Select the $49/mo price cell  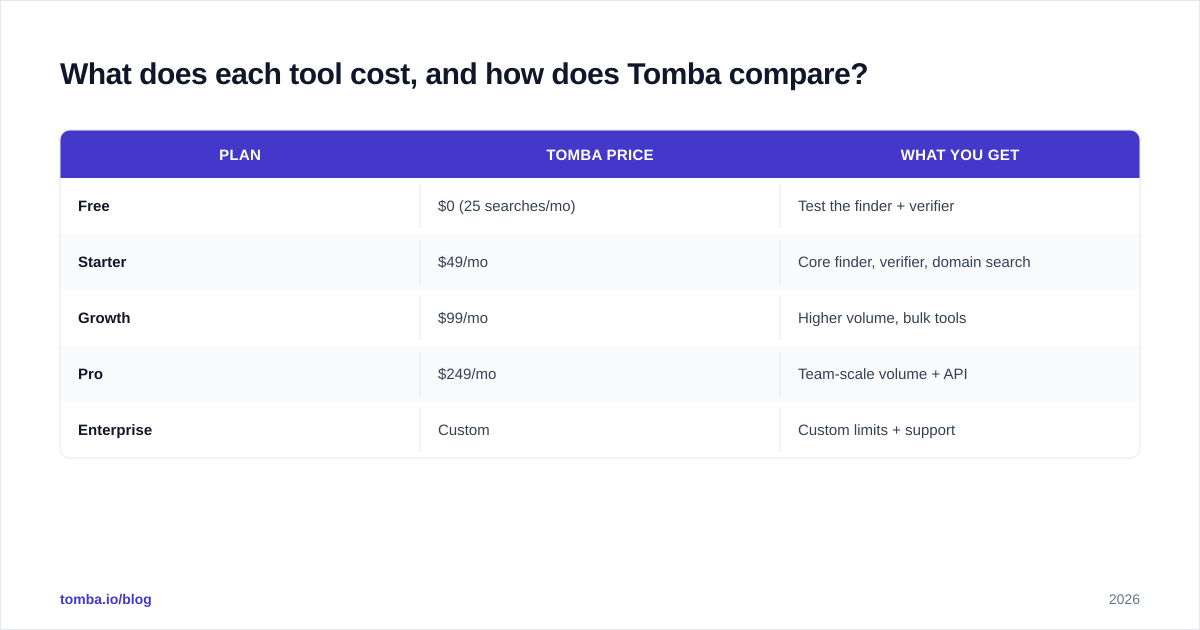[600, 262]
